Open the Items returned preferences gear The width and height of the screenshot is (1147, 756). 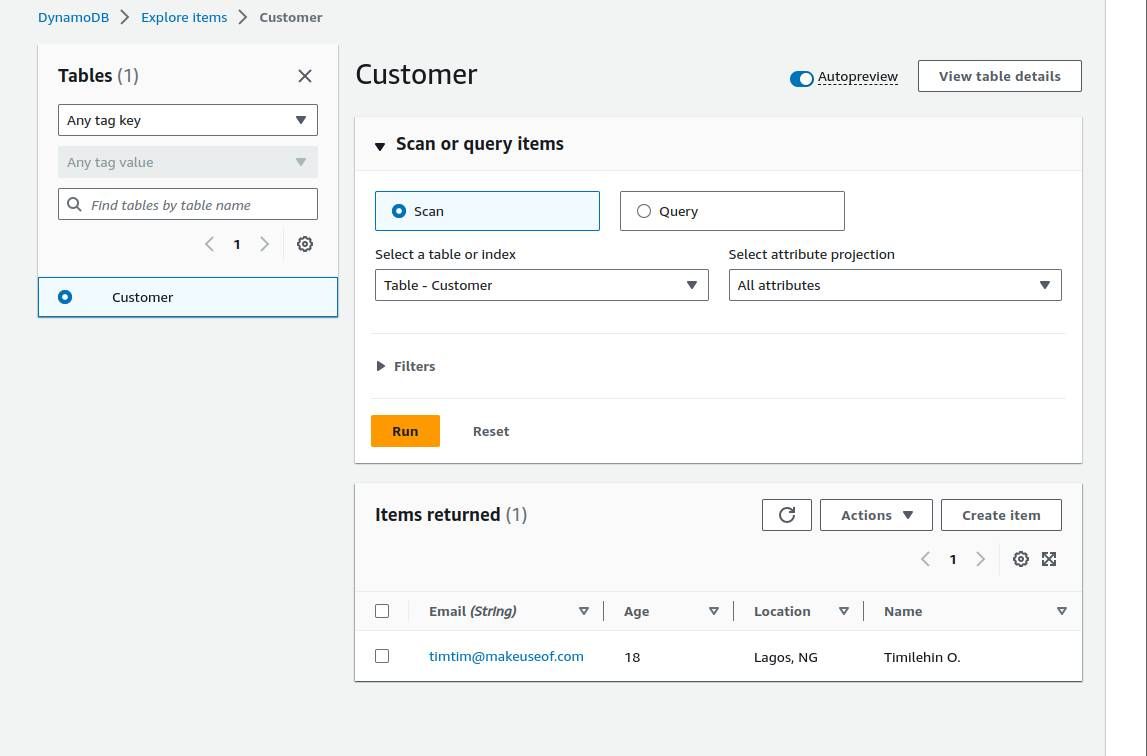pyautogui.click(x=1020, y=559)
